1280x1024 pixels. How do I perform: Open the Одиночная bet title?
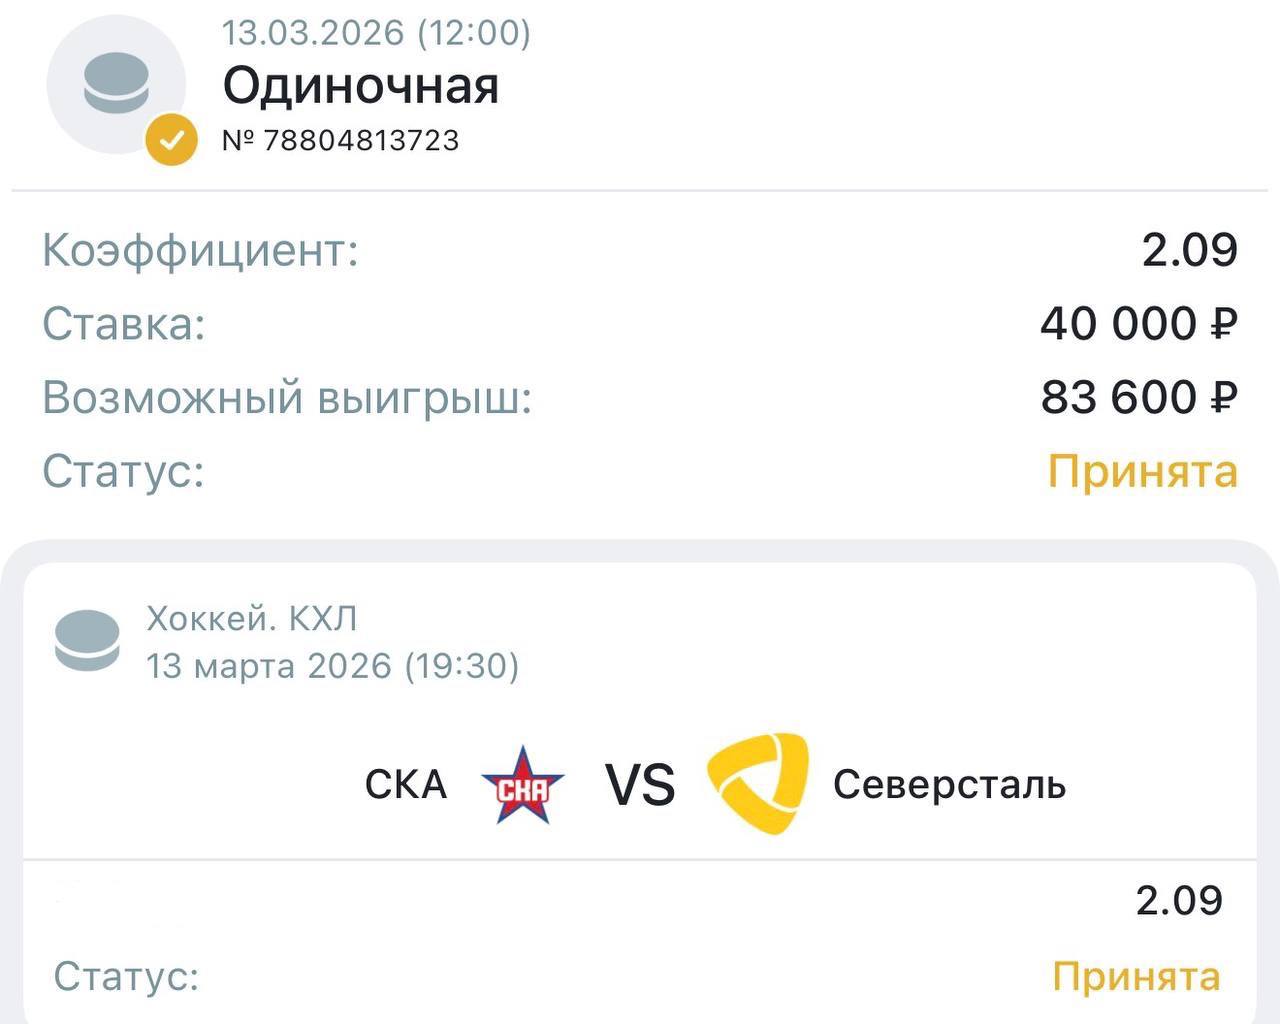360,86
